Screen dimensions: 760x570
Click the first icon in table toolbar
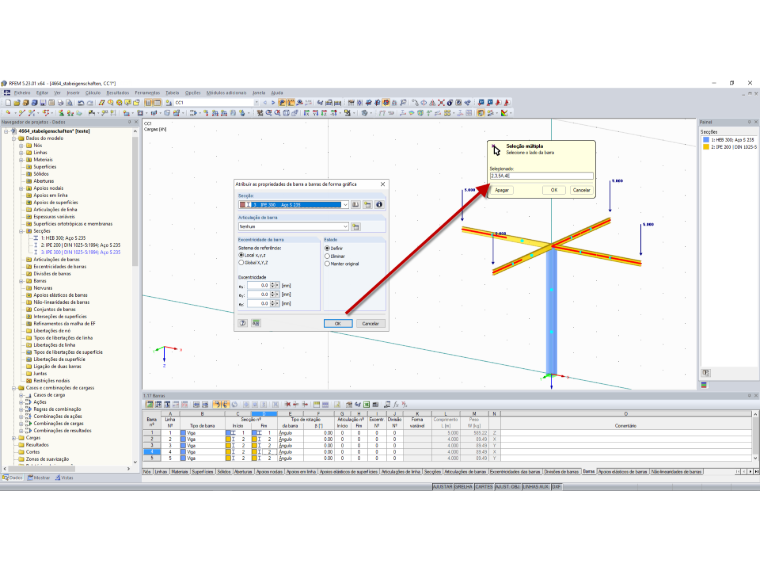[149, 404]
